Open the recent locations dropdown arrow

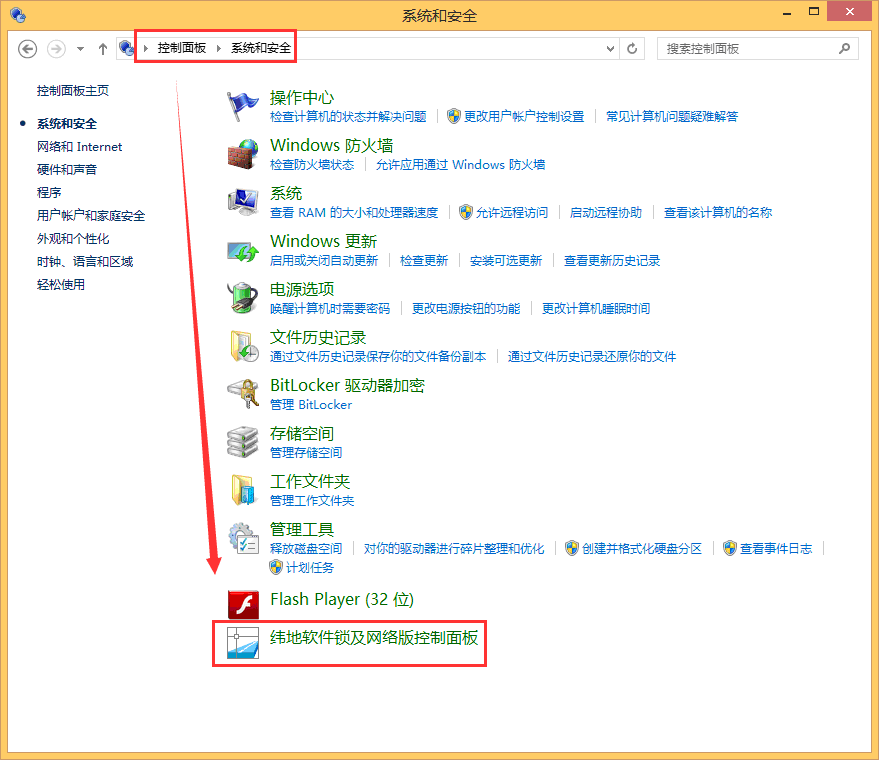[80, 48]
